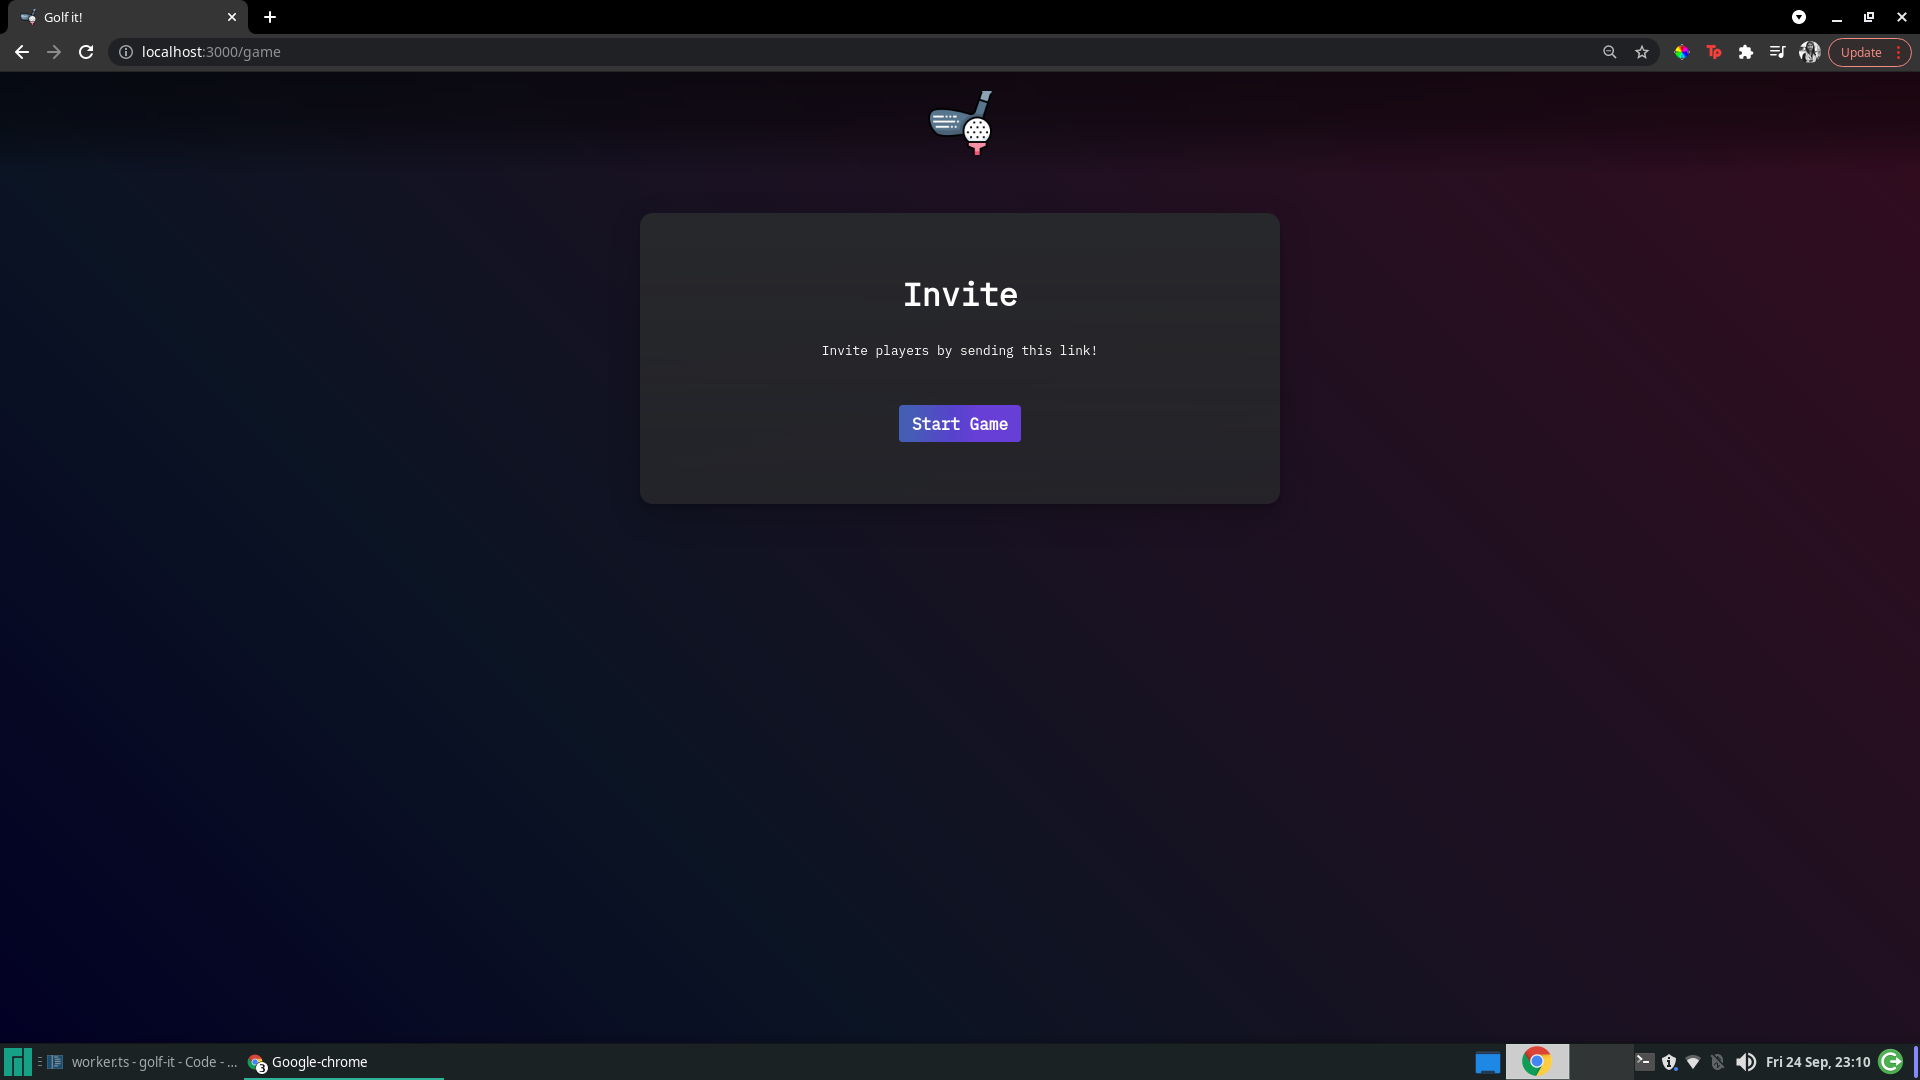Switch to the VS Code worker.ts window
Image resolution: width=1920 pixels, height=1080 pixels.
pyautogui.click(x=145, y=1062)
